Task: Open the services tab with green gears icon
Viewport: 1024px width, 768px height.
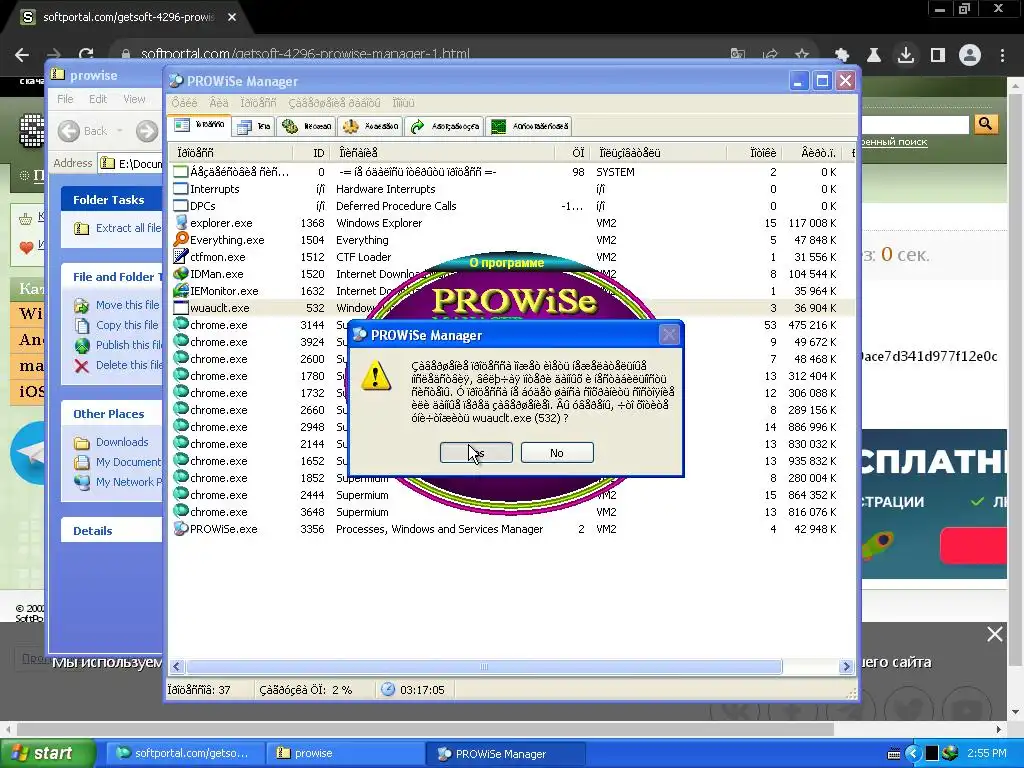Action: pyautogui.click(x=307, y=126)
